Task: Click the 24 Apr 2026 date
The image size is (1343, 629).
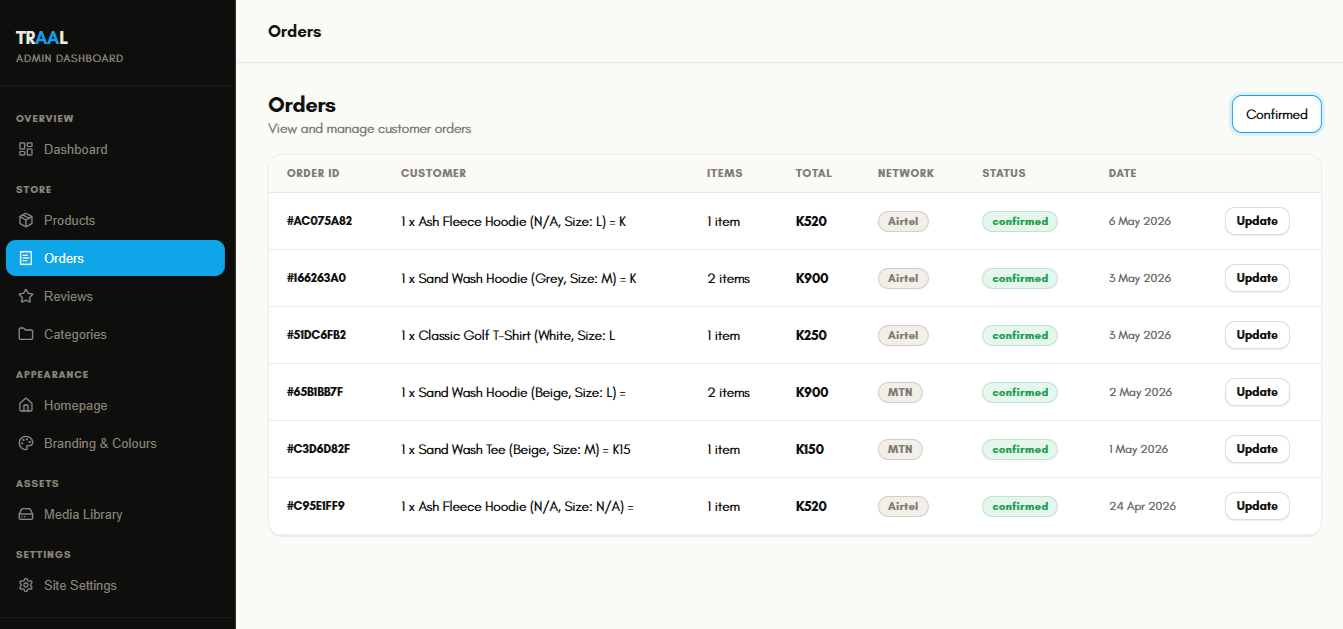Action: 1143,506
